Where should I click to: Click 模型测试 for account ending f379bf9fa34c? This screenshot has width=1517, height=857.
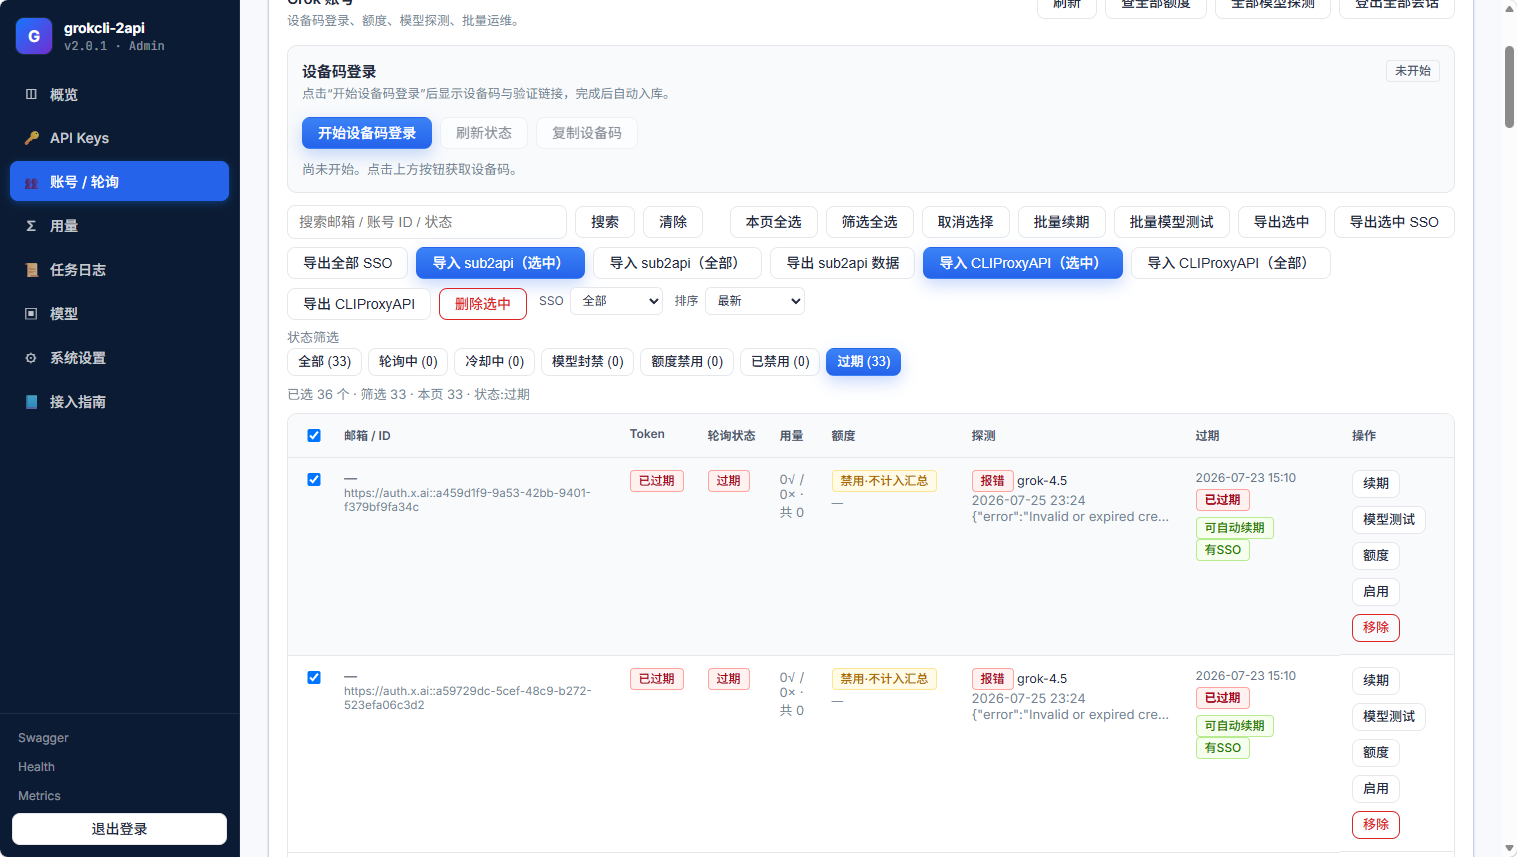[1389, 519]
